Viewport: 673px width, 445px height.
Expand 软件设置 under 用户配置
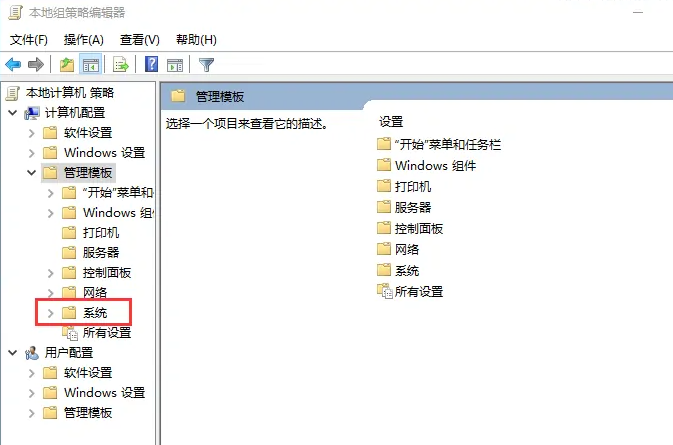point(31,373)
